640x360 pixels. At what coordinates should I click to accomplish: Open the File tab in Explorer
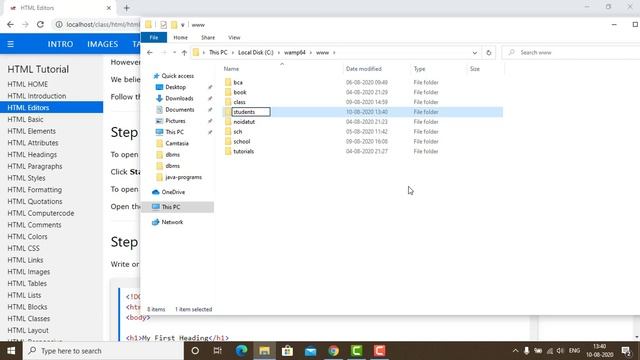point(153,38)
